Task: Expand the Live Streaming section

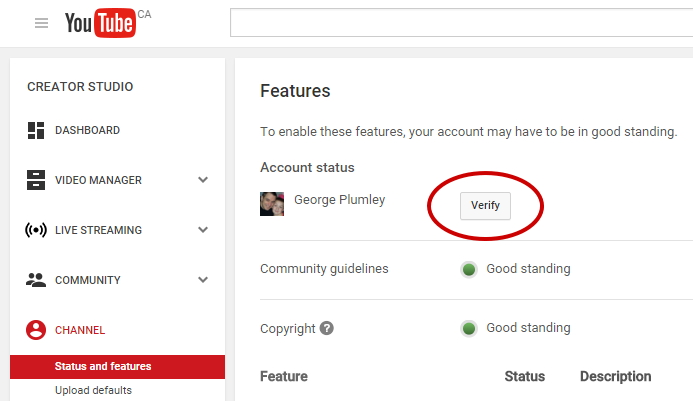Action: [203, 230]
